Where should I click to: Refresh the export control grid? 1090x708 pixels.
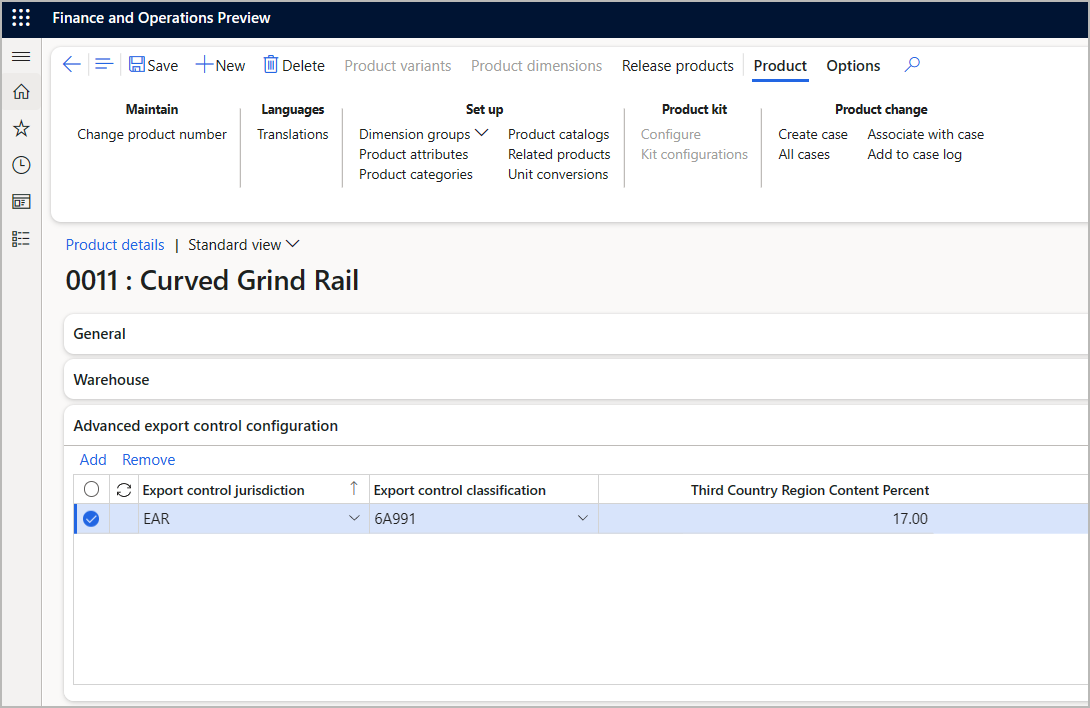(x=121, y=489)
